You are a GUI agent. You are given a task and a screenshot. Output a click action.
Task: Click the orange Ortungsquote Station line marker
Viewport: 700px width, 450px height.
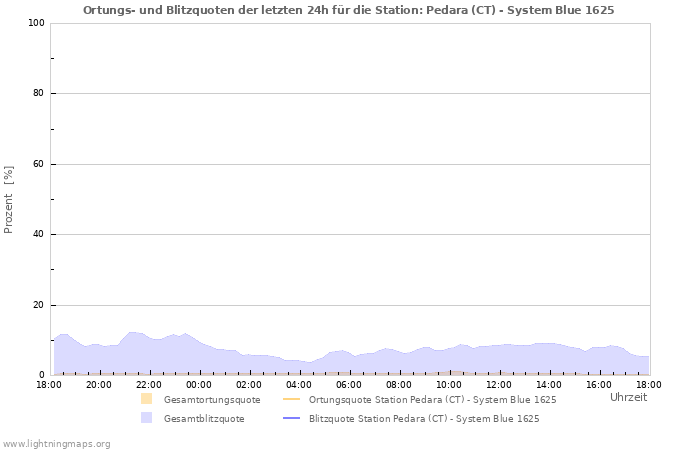tap(291, 399)
